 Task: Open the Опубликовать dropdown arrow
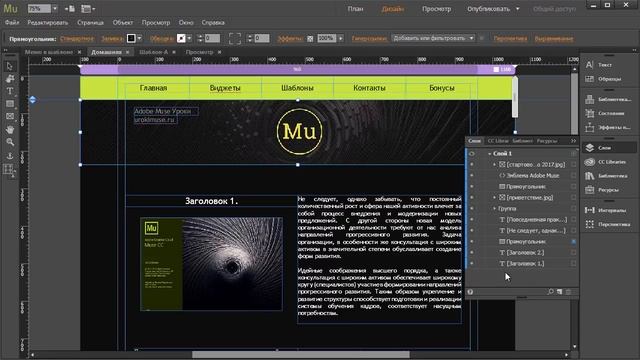[518, 9]
